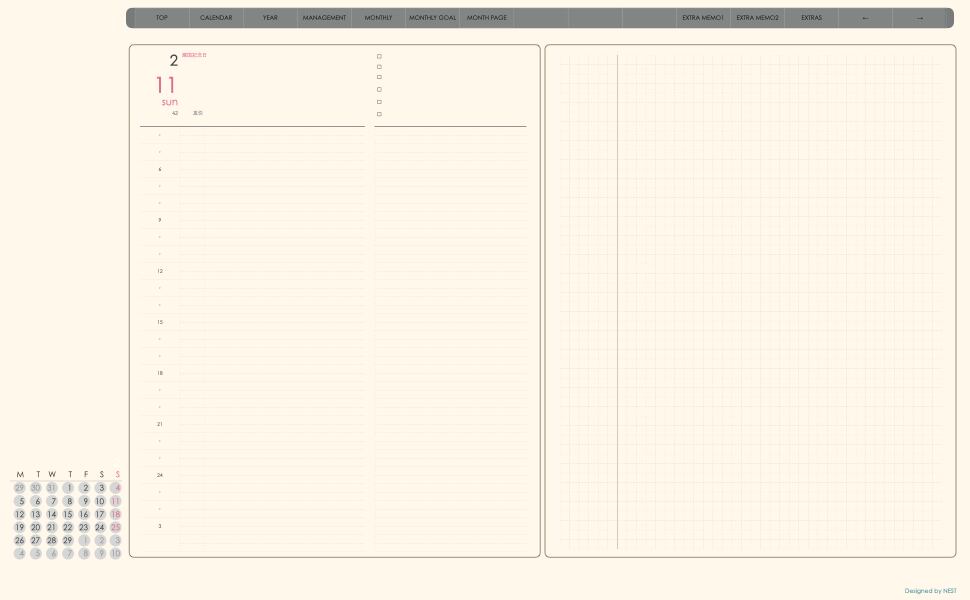
Task: Click the 18 o'clock time label
Action: click(160, 374)
